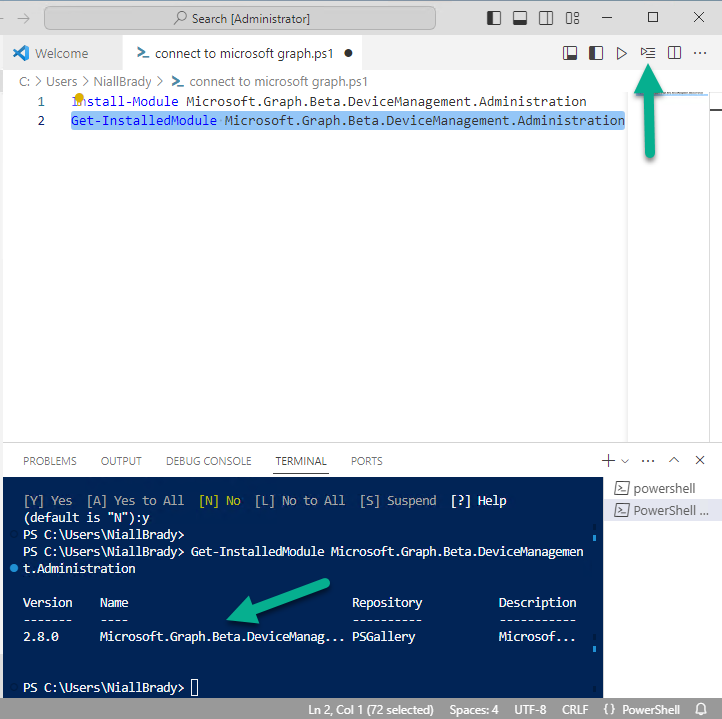Click line number 2 in gutter
This screenshot has width=722, height=719.
coord(41,121)
